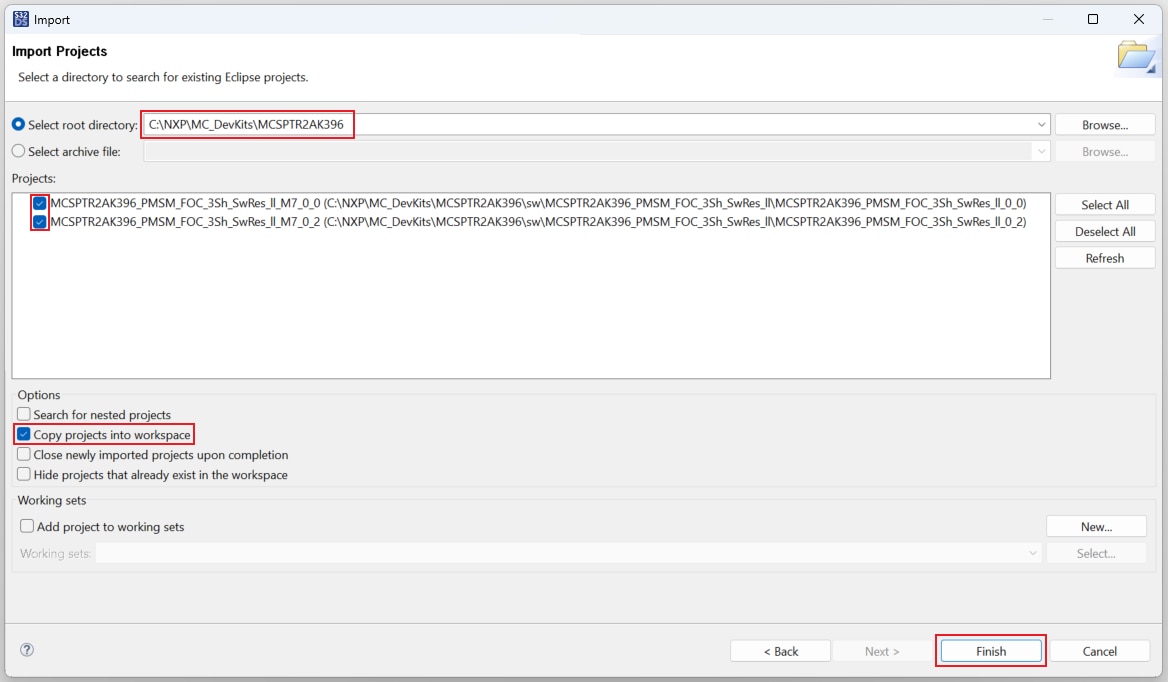Disable Copy projects into workspace
1168x682 pixels.
click(25, 435)
